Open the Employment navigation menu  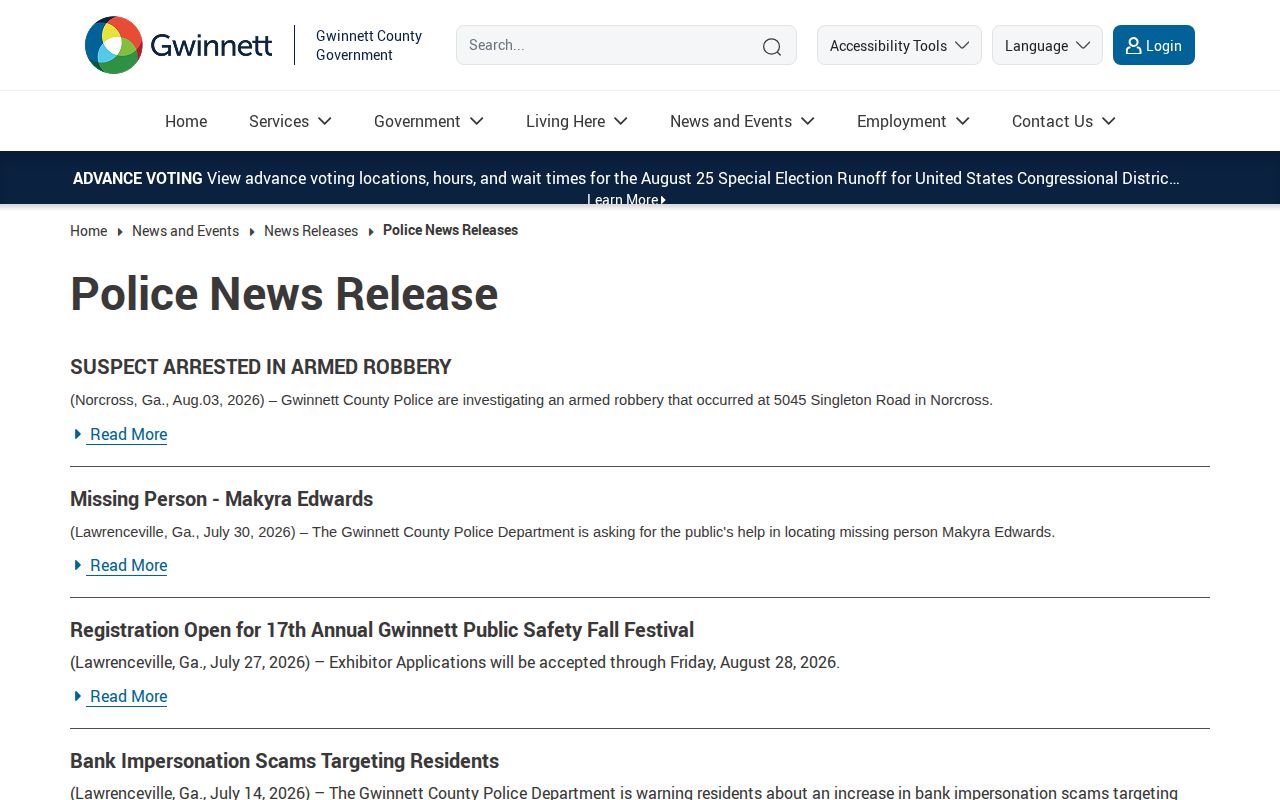tap(901, 121)
